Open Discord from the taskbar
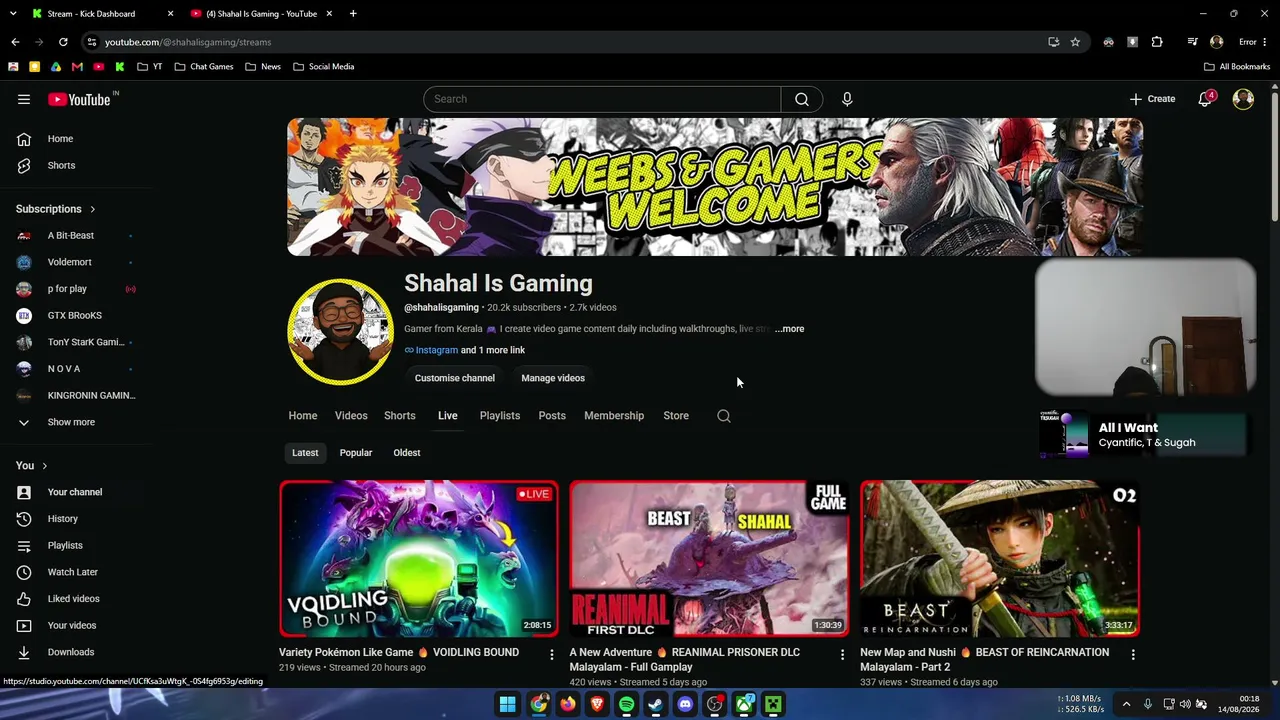 point(685,704)
